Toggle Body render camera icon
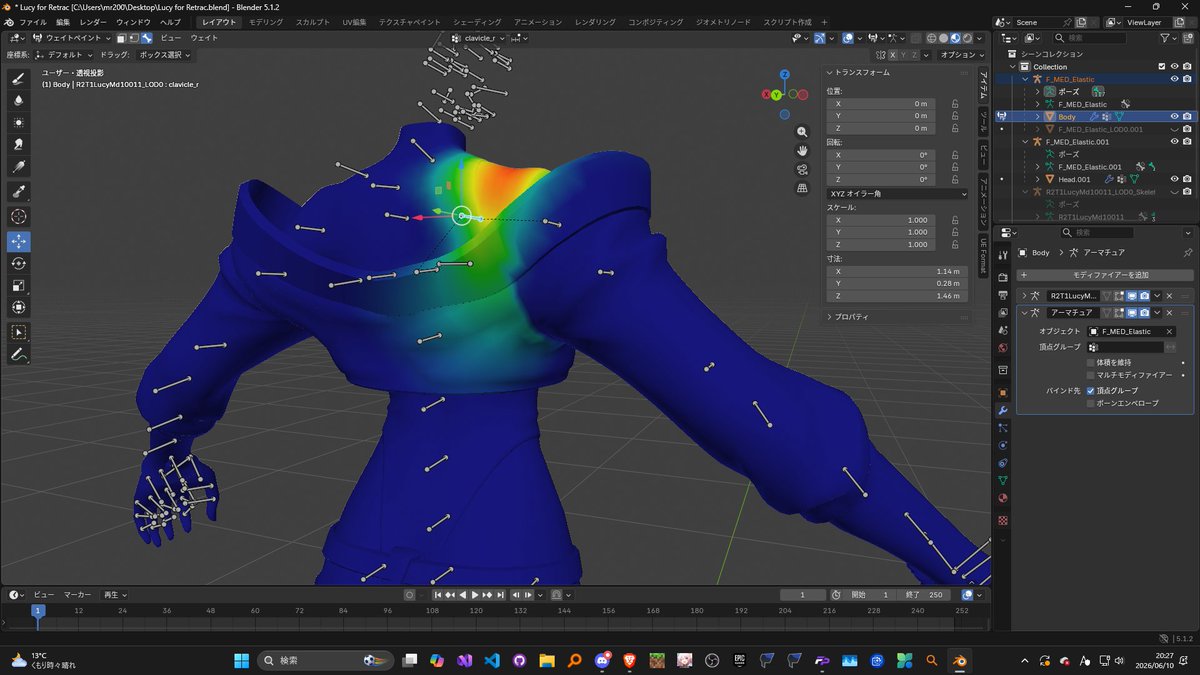The width and height of the screenshot is (1200, 675). click(1187, 117)
